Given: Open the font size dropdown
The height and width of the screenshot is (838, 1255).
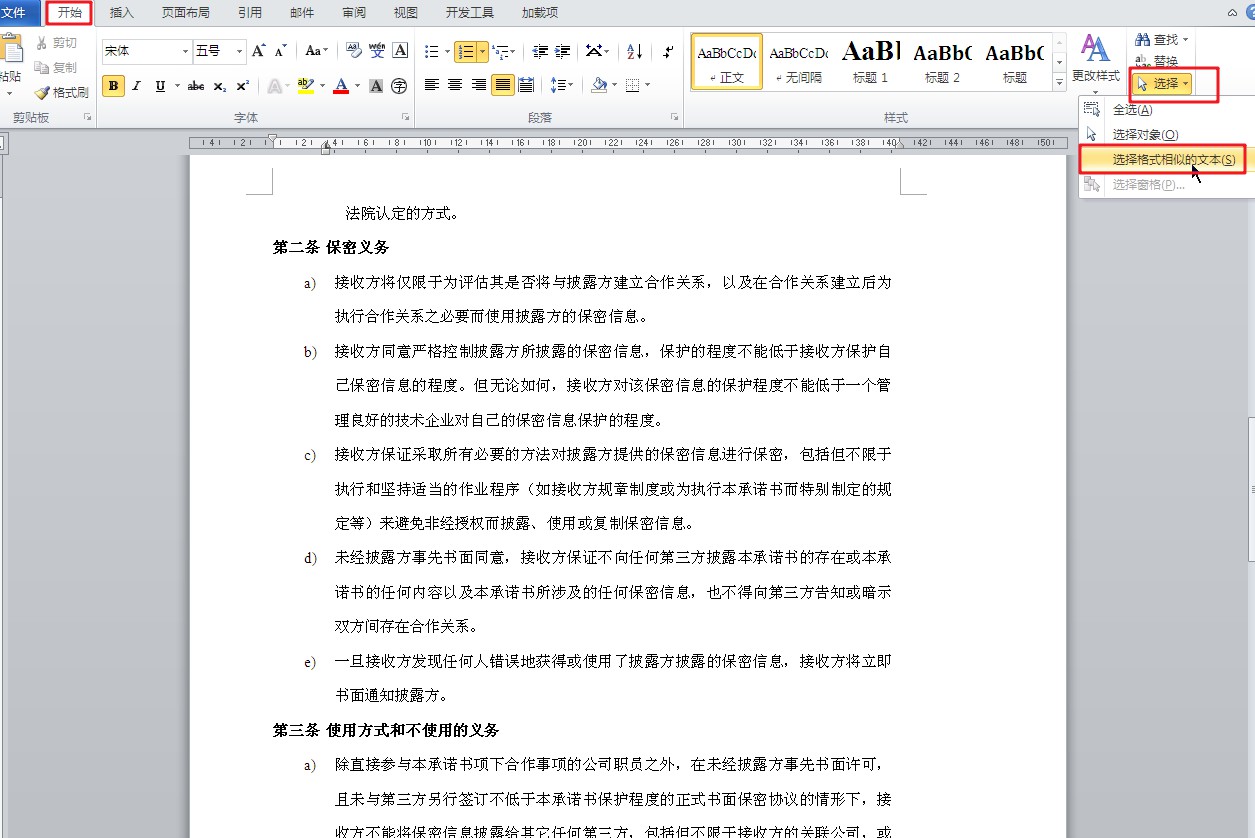Looking at the screenshot, I should click(x=239, y=50).
